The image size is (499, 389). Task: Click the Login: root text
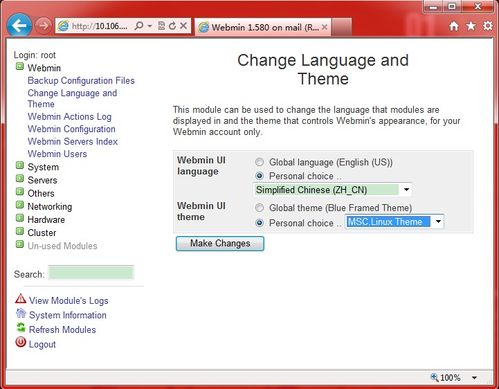click(35, 55)
